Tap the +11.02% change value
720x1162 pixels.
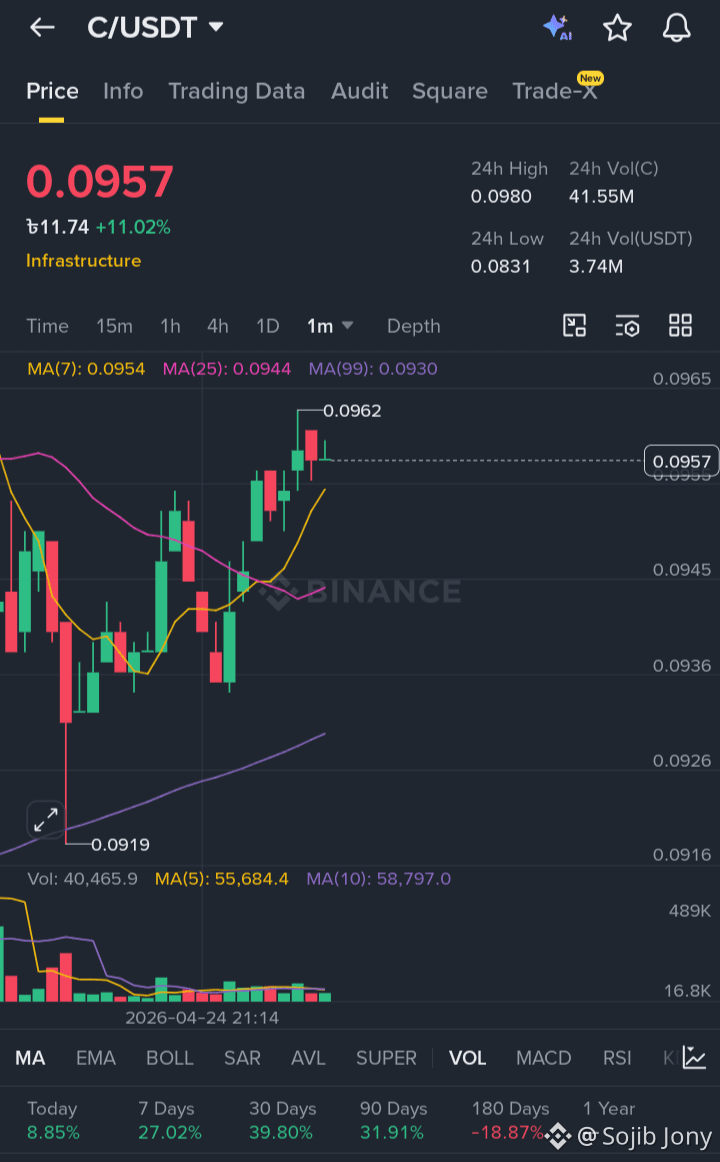click(x=133, y=227)
